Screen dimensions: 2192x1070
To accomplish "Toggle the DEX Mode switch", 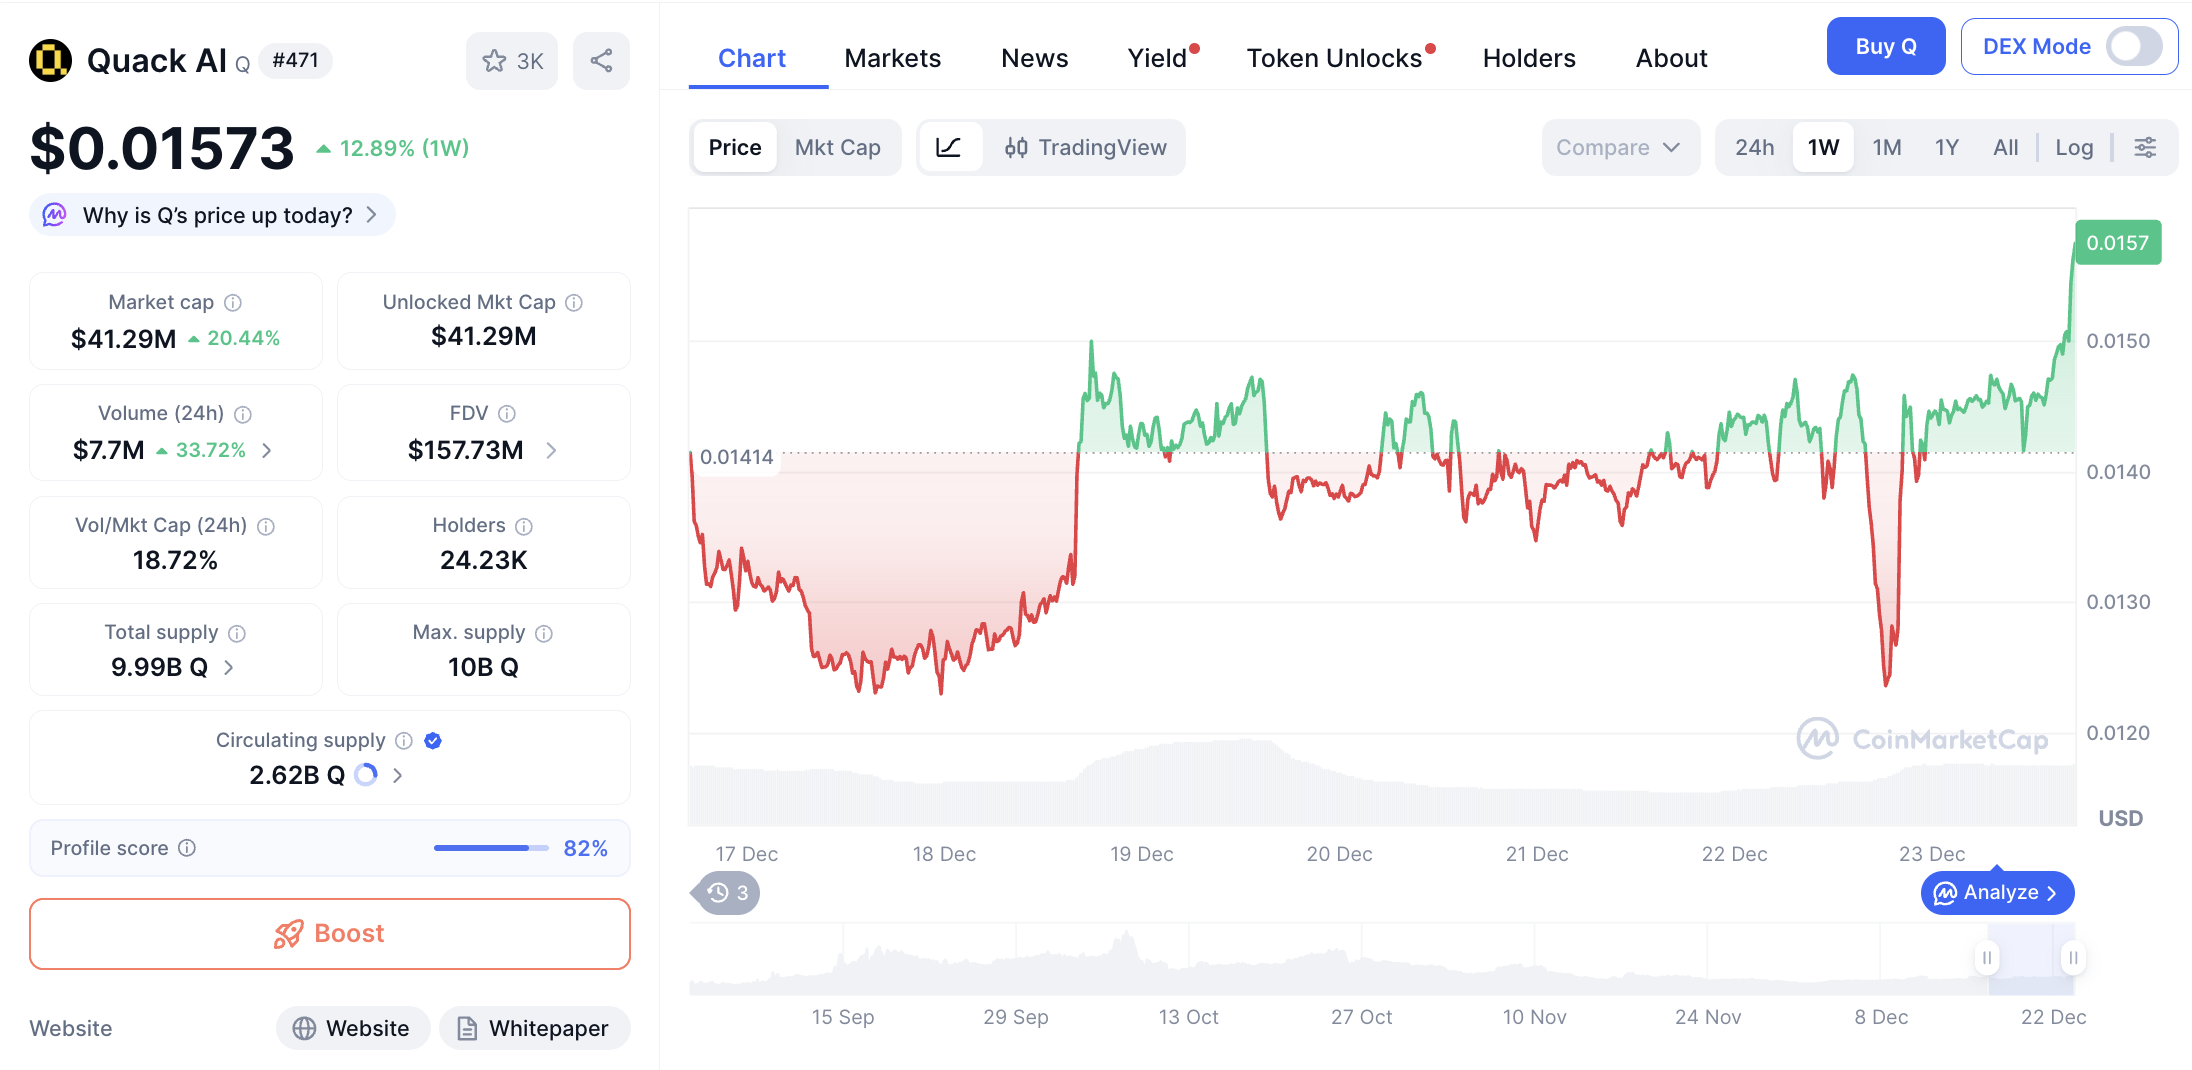I will [2133, 46].
